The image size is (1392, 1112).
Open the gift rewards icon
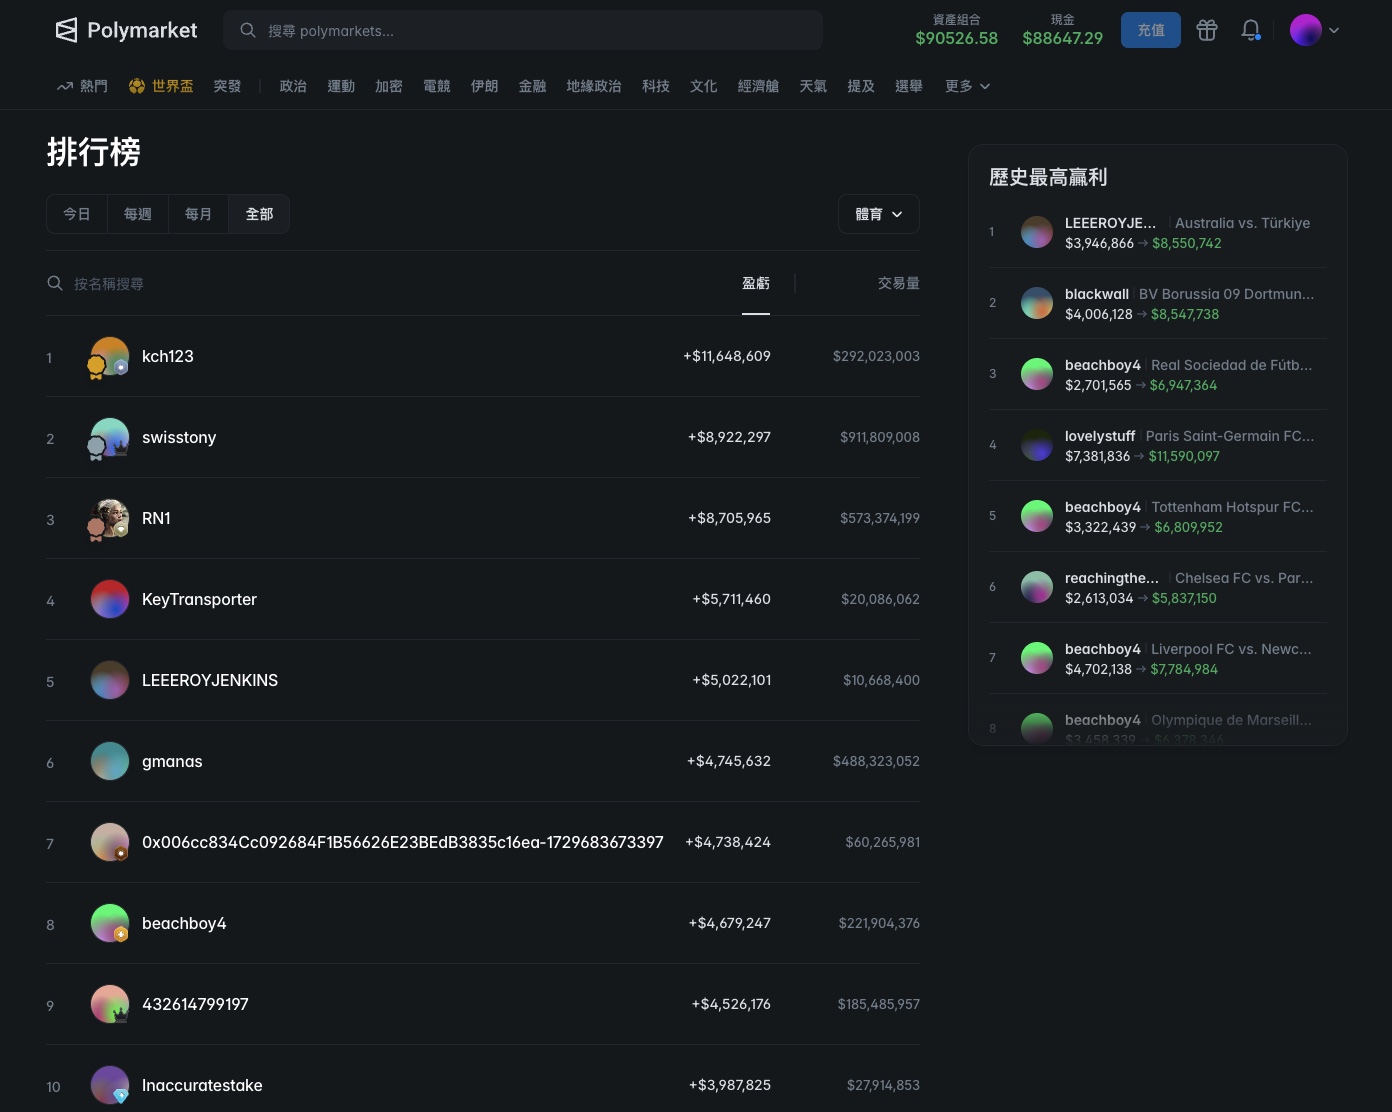pos(1207,30)
